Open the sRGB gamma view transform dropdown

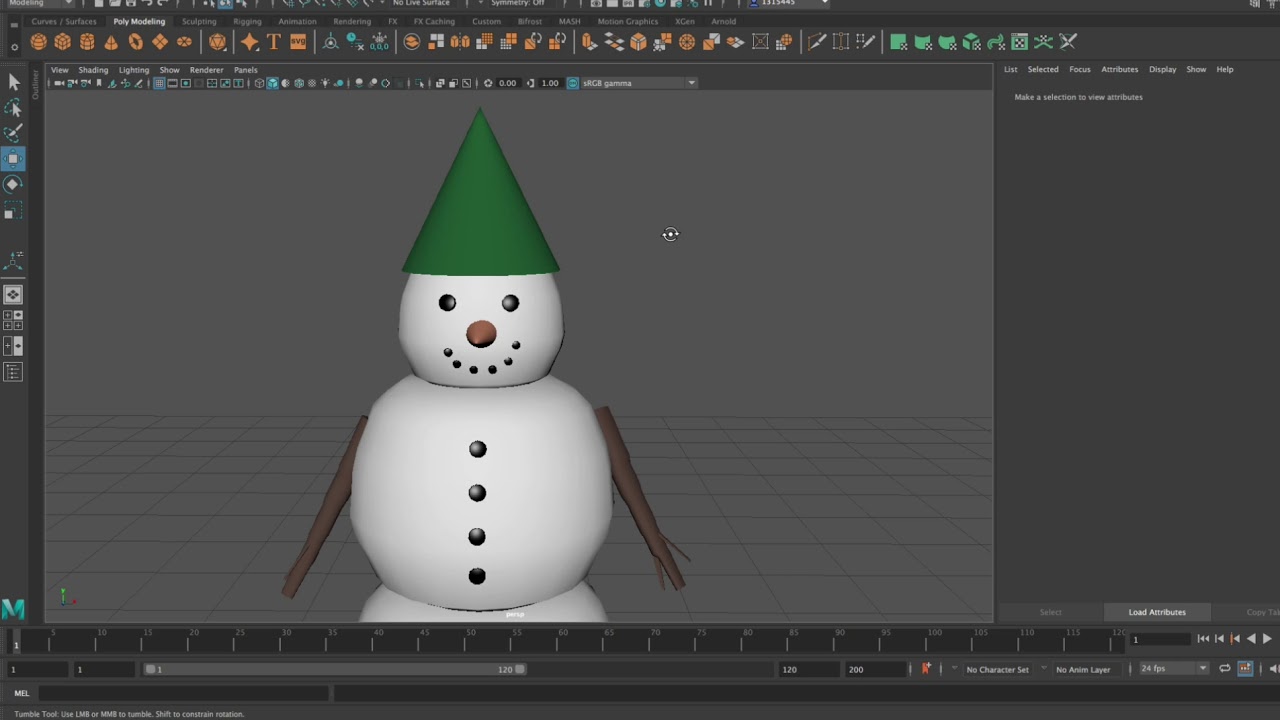(x=638, y=83)
